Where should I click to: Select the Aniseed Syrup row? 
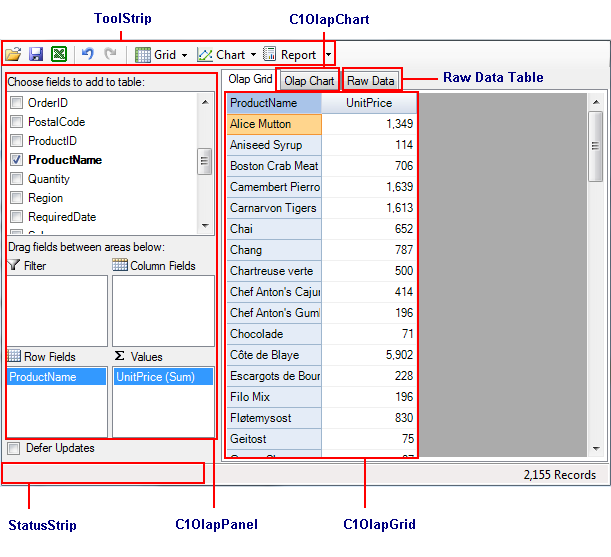click(274, 145)
